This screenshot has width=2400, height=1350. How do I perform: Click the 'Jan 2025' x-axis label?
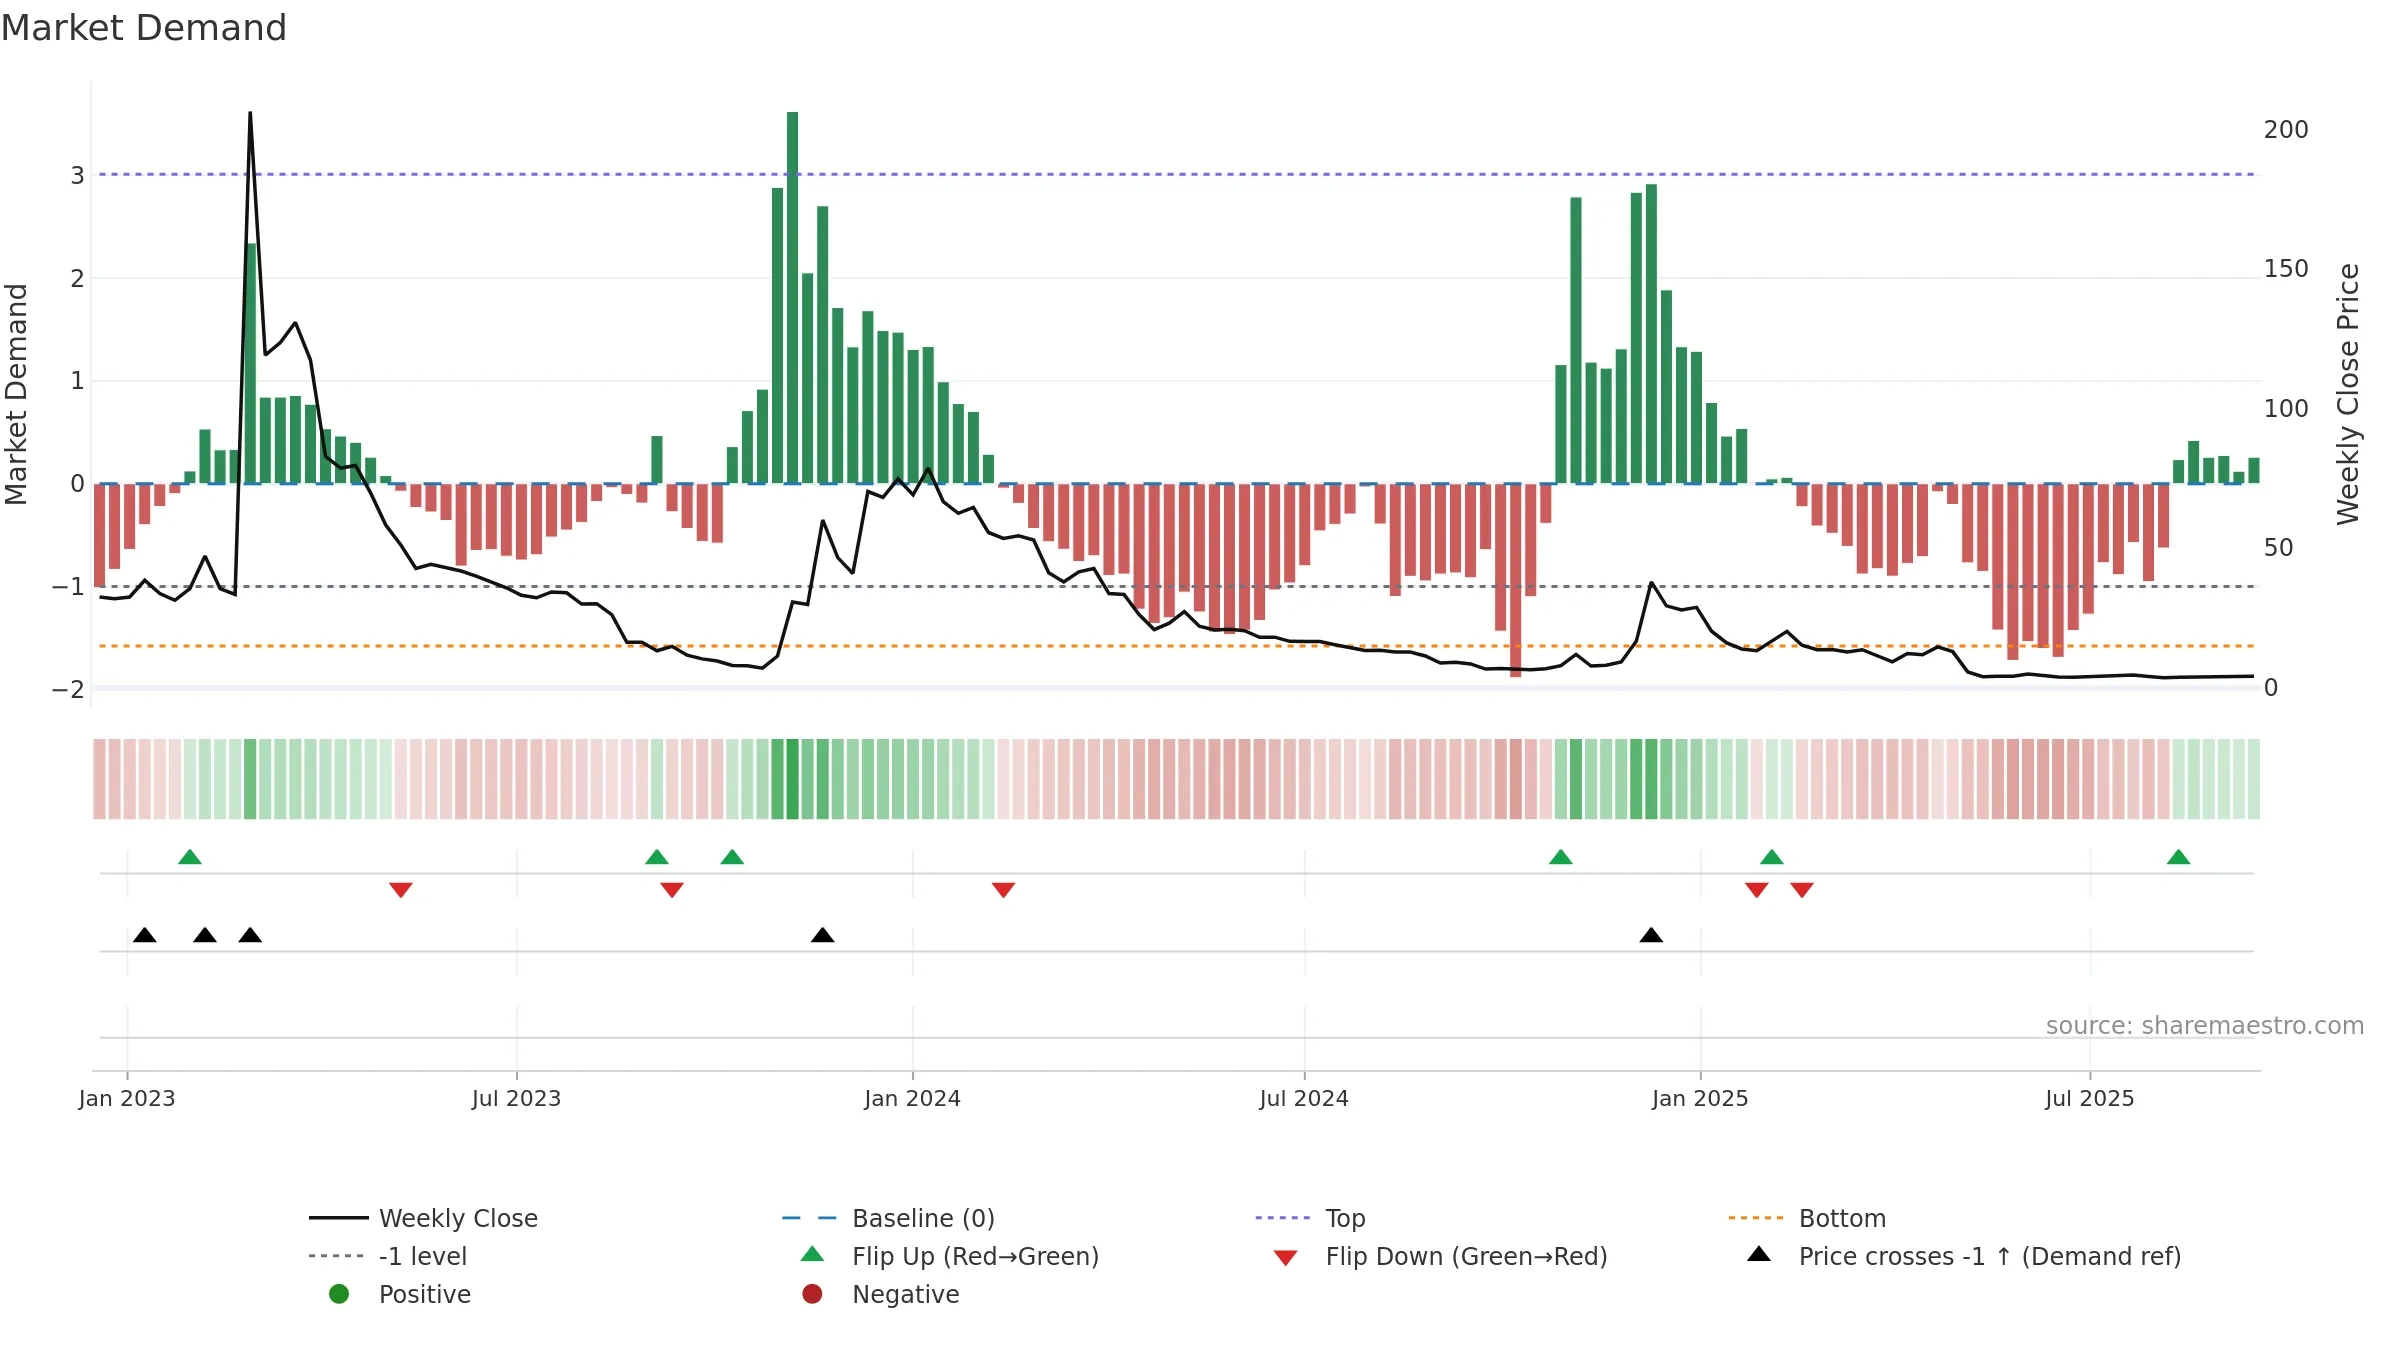(x=1700, y=1098)
